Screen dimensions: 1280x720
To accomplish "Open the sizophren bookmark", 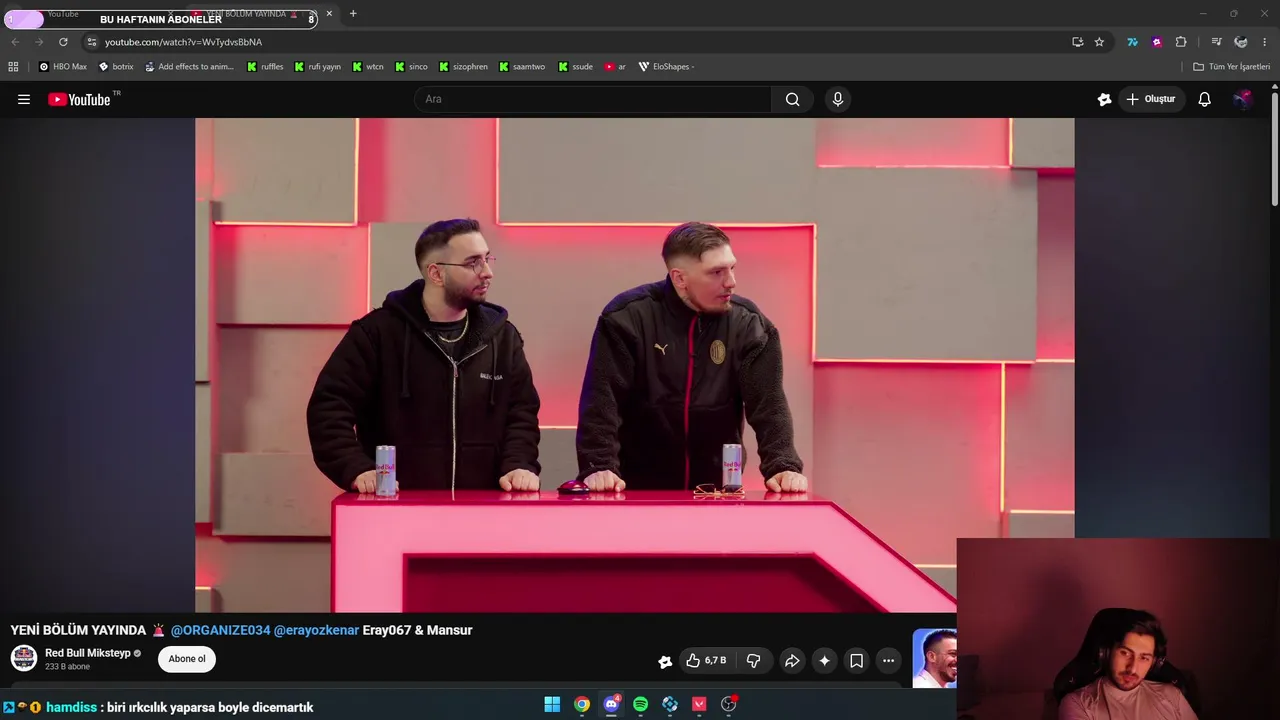I will coord(463,67).
